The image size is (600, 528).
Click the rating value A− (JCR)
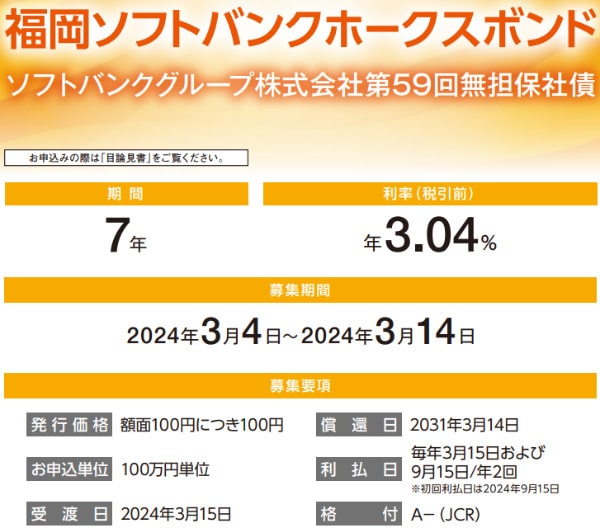445,515
